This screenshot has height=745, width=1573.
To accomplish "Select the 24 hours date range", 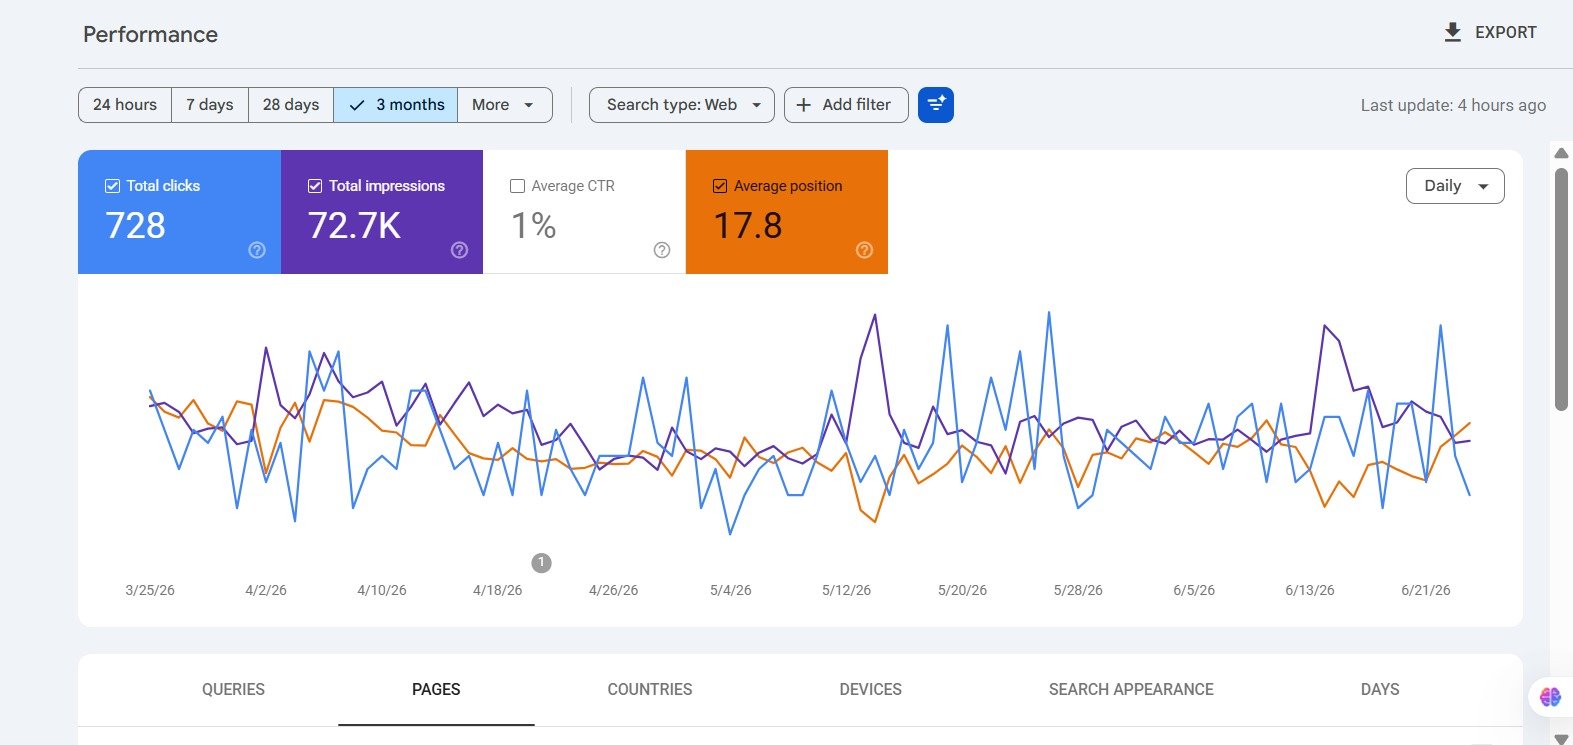I will pos(125,105).
